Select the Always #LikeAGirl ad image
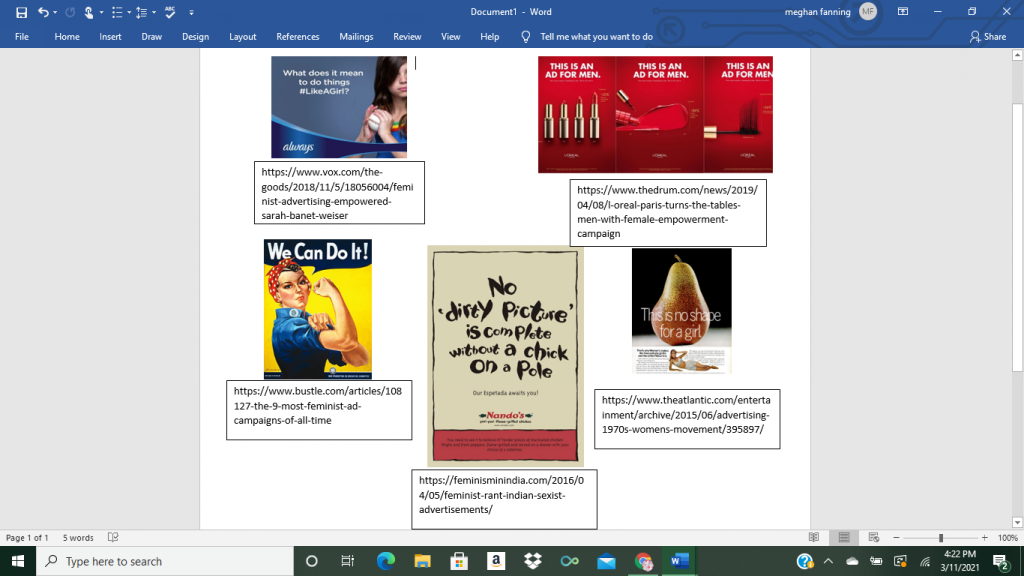Screen dimensions: 1024x576 [339, 106]
